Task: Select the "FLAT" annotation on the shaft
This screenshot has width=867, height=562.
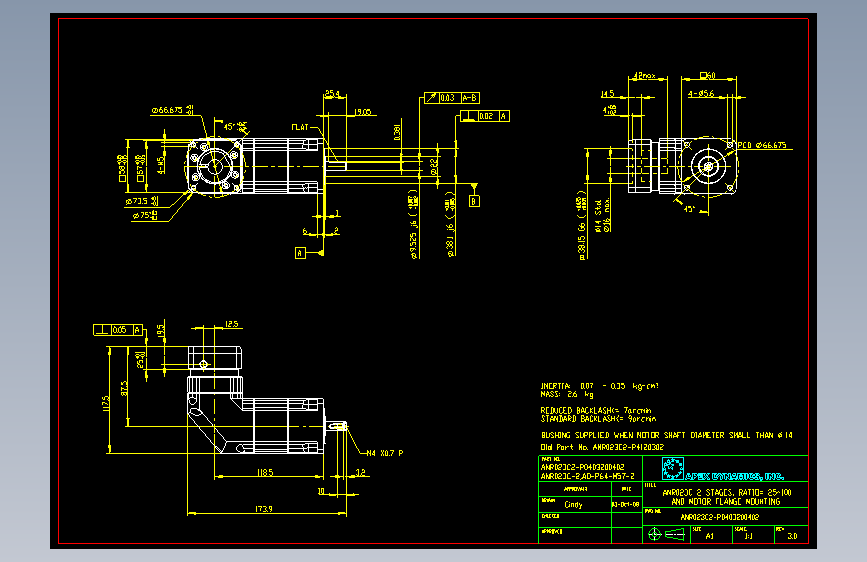Action: point(300,127)
